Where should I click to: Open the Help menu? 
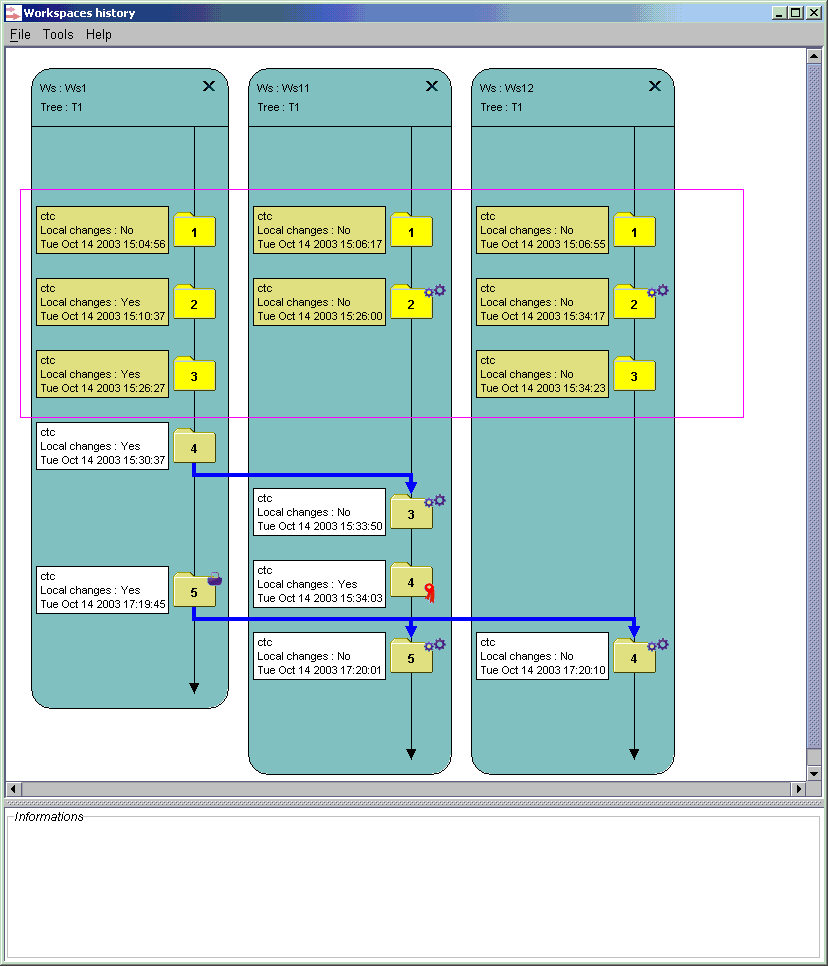(x=99, y=34)
